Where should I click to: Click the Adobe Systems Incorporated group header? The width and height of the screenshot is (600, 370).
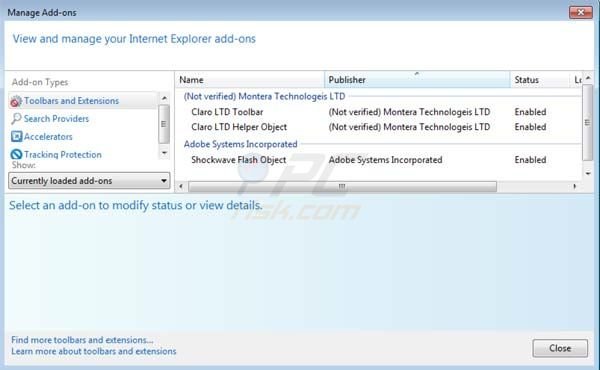[240, 144]
